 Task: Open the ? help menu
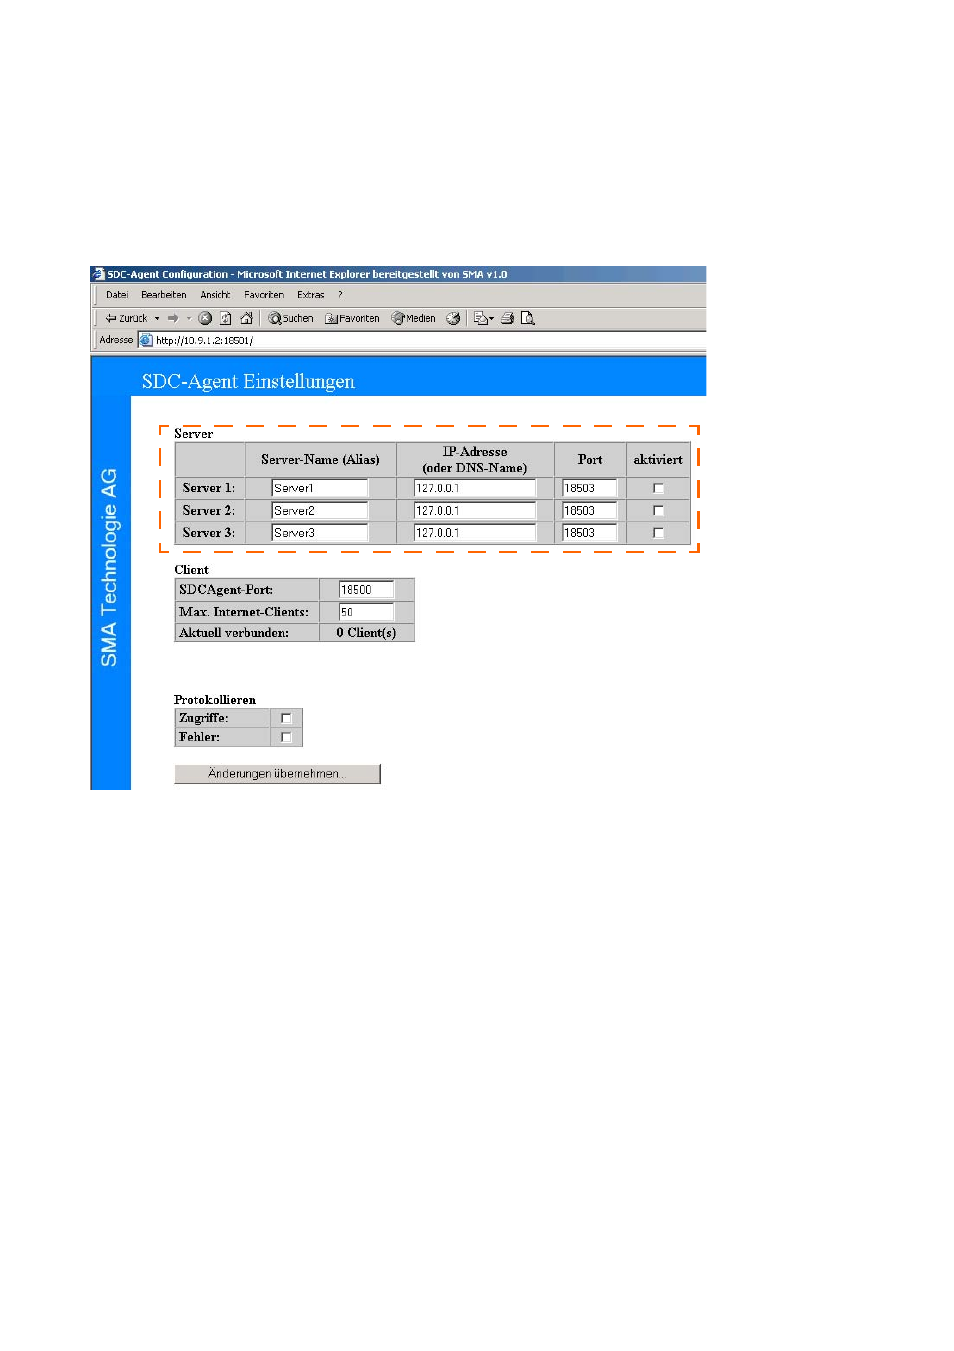tap(340, 295)
